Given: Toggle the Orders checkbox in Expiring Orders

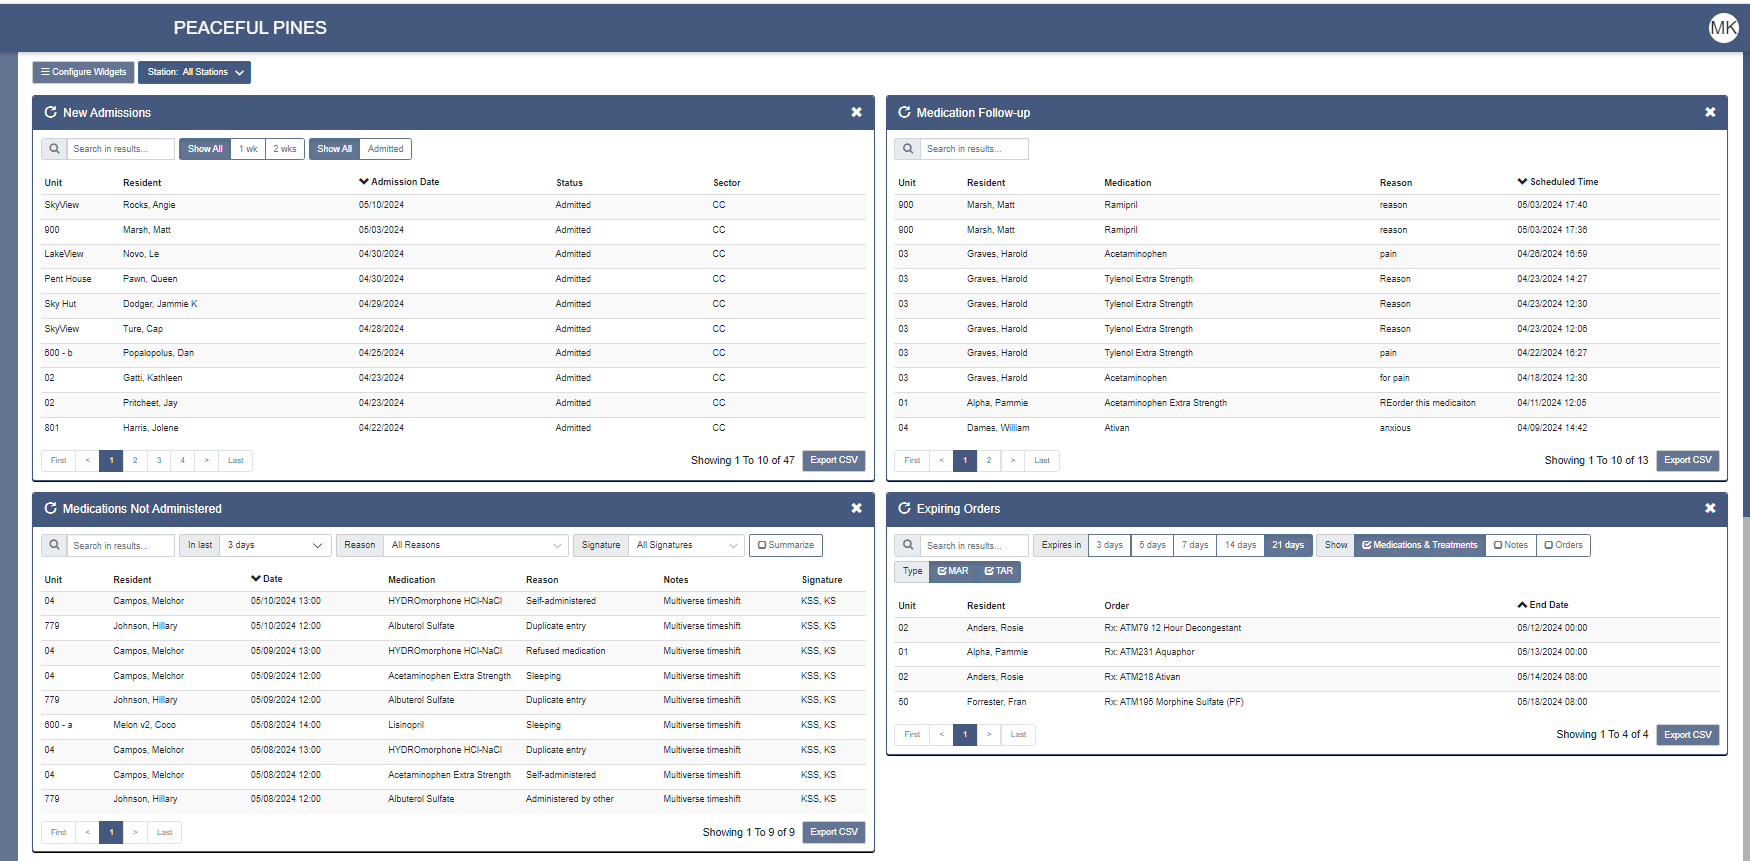Looking at the screenshot, I should pos(1563,545).
